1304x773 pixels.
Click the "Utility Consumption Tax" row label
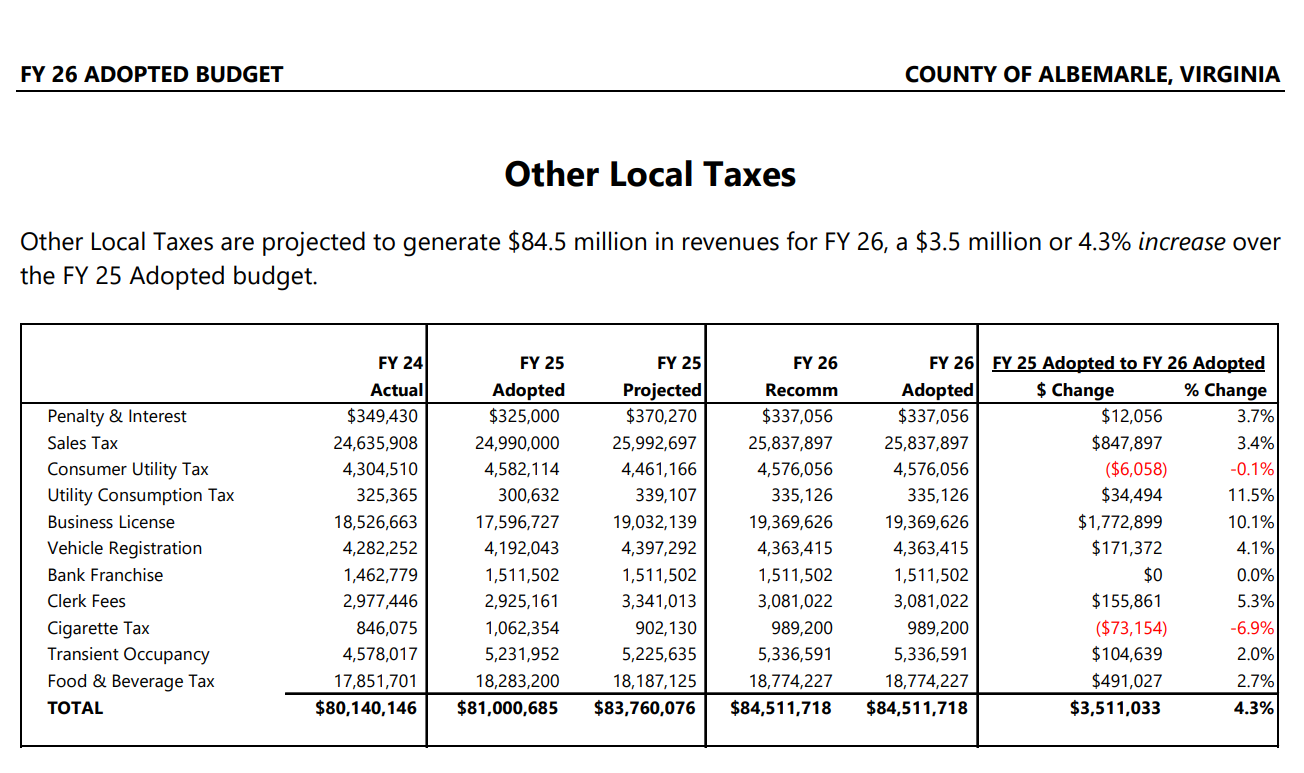click(x=141, y=495)
